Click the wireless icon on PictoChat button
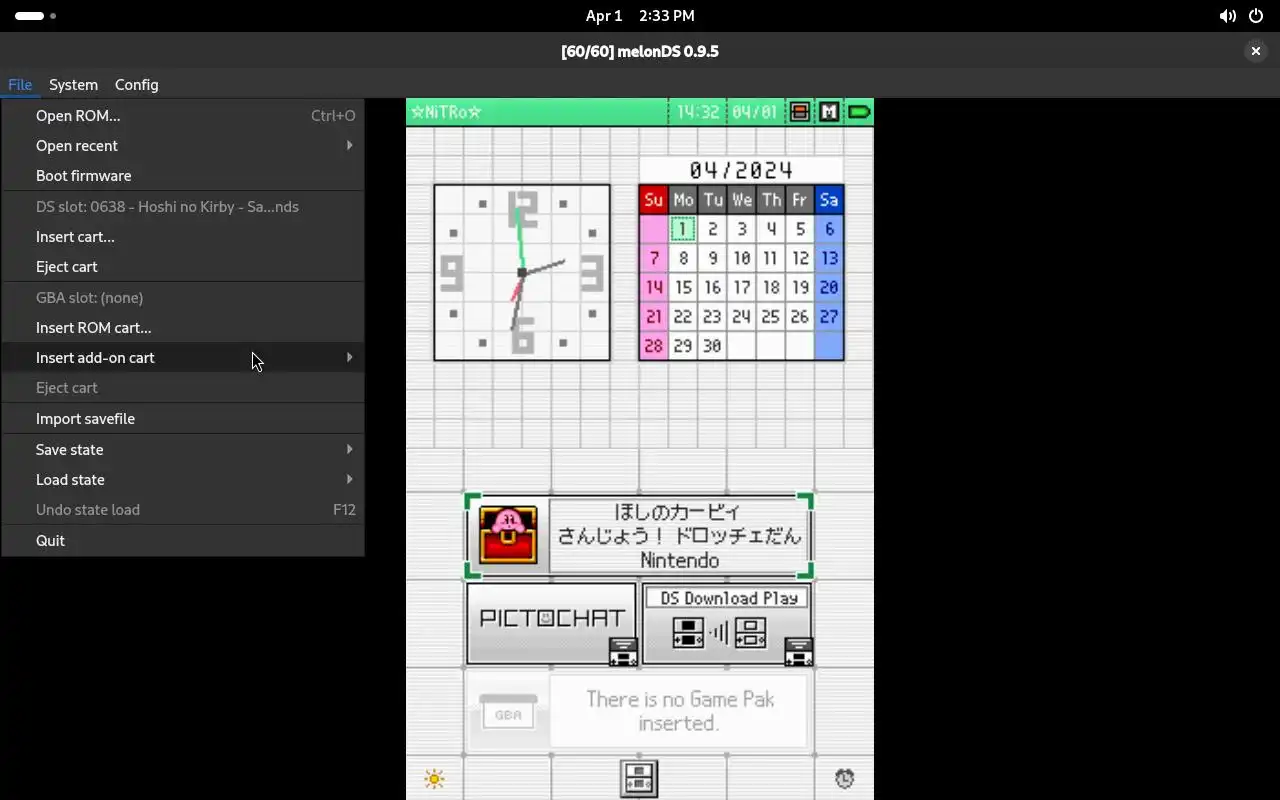The image size is (1280, 800). [623, 652]
